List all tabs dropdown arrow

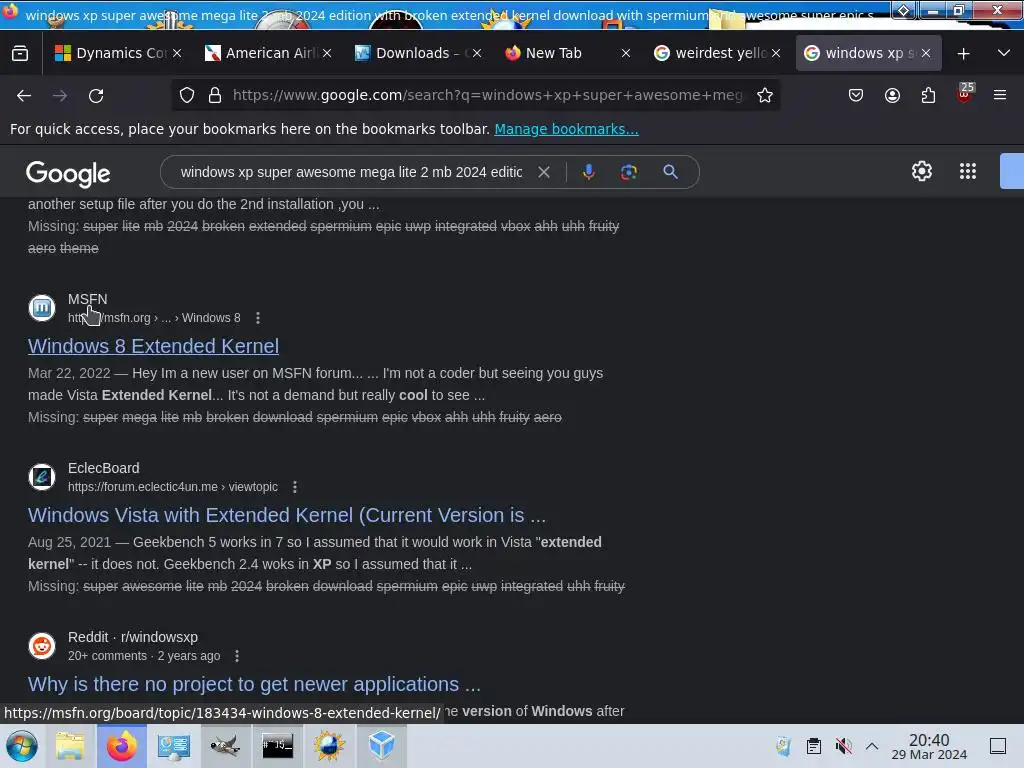(1004, 53)
